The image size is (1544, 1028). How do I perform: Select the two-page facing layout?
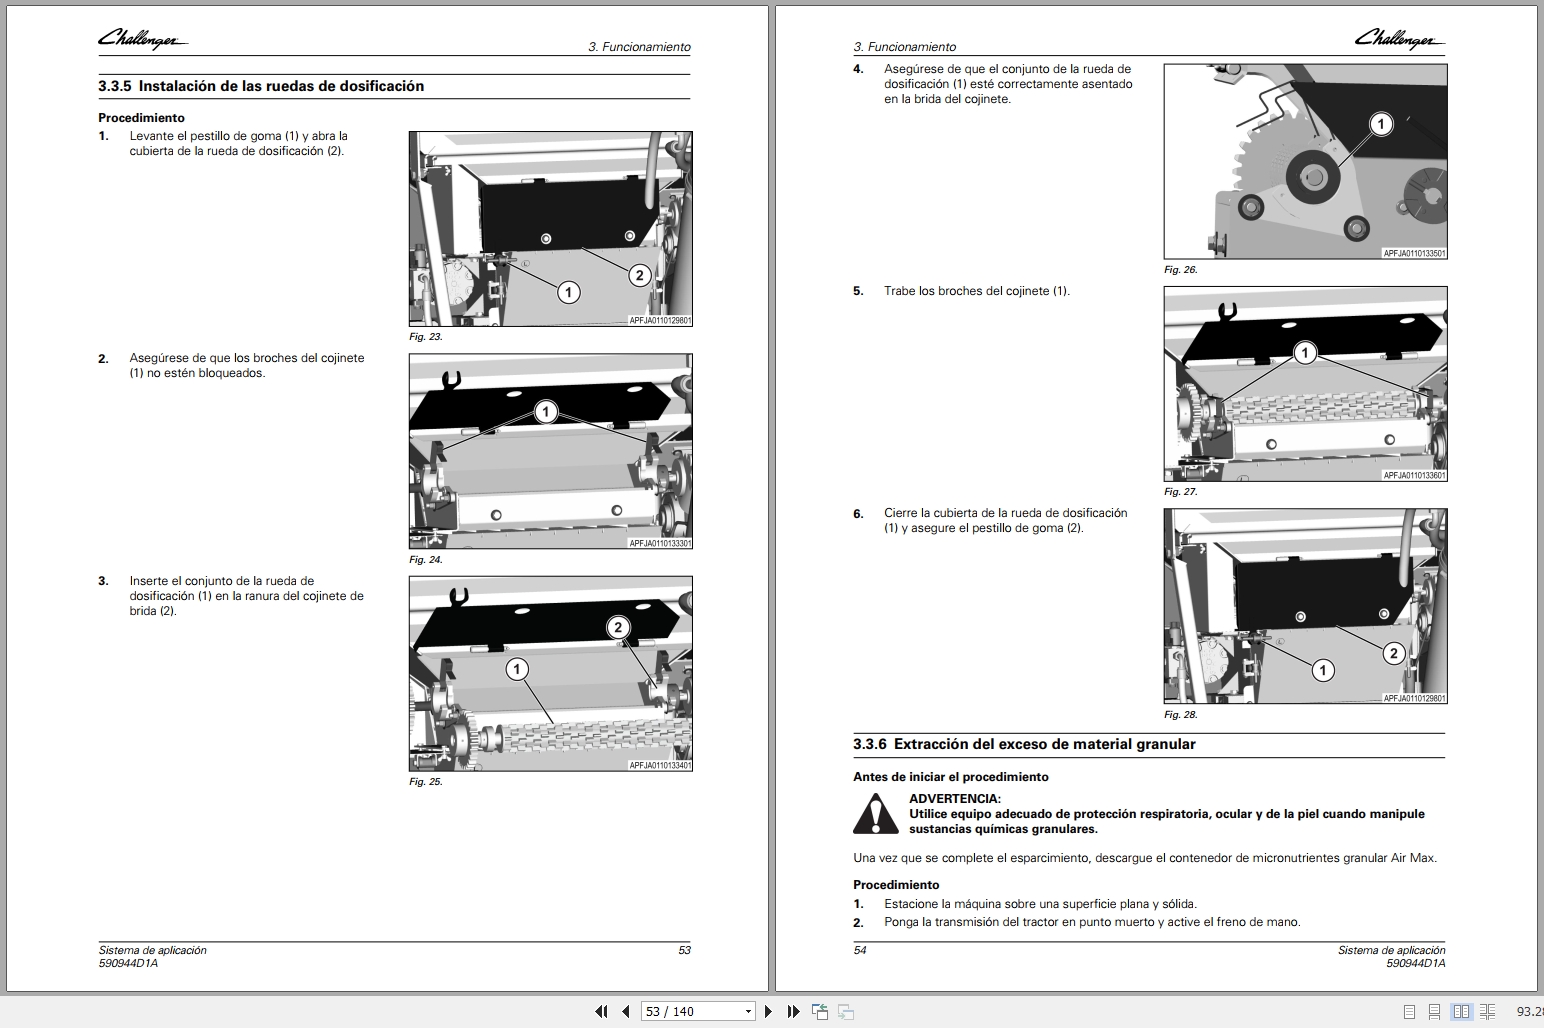tap(1461, 1011)
